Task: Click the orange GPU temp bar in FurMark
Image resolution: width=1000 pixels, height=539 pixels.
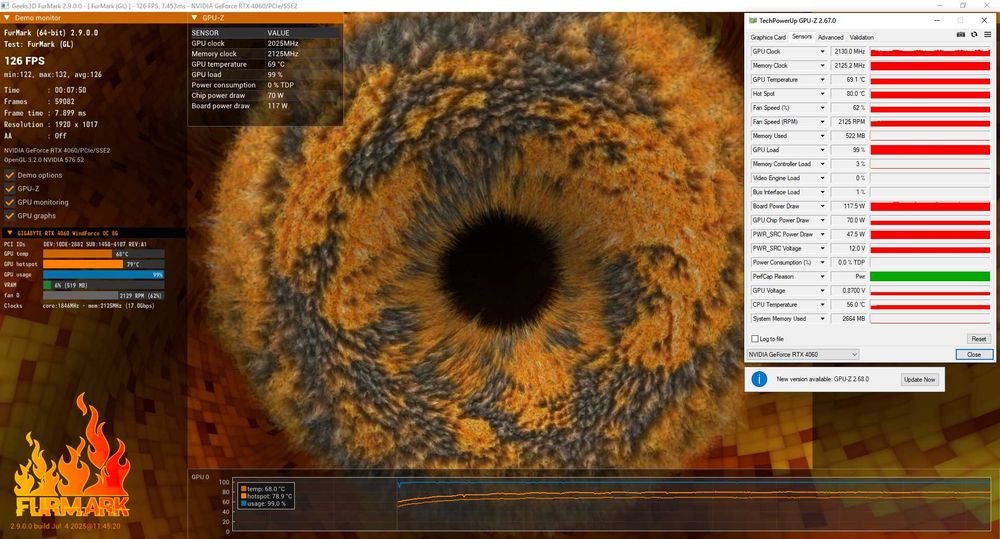Action: coord(77,254)
